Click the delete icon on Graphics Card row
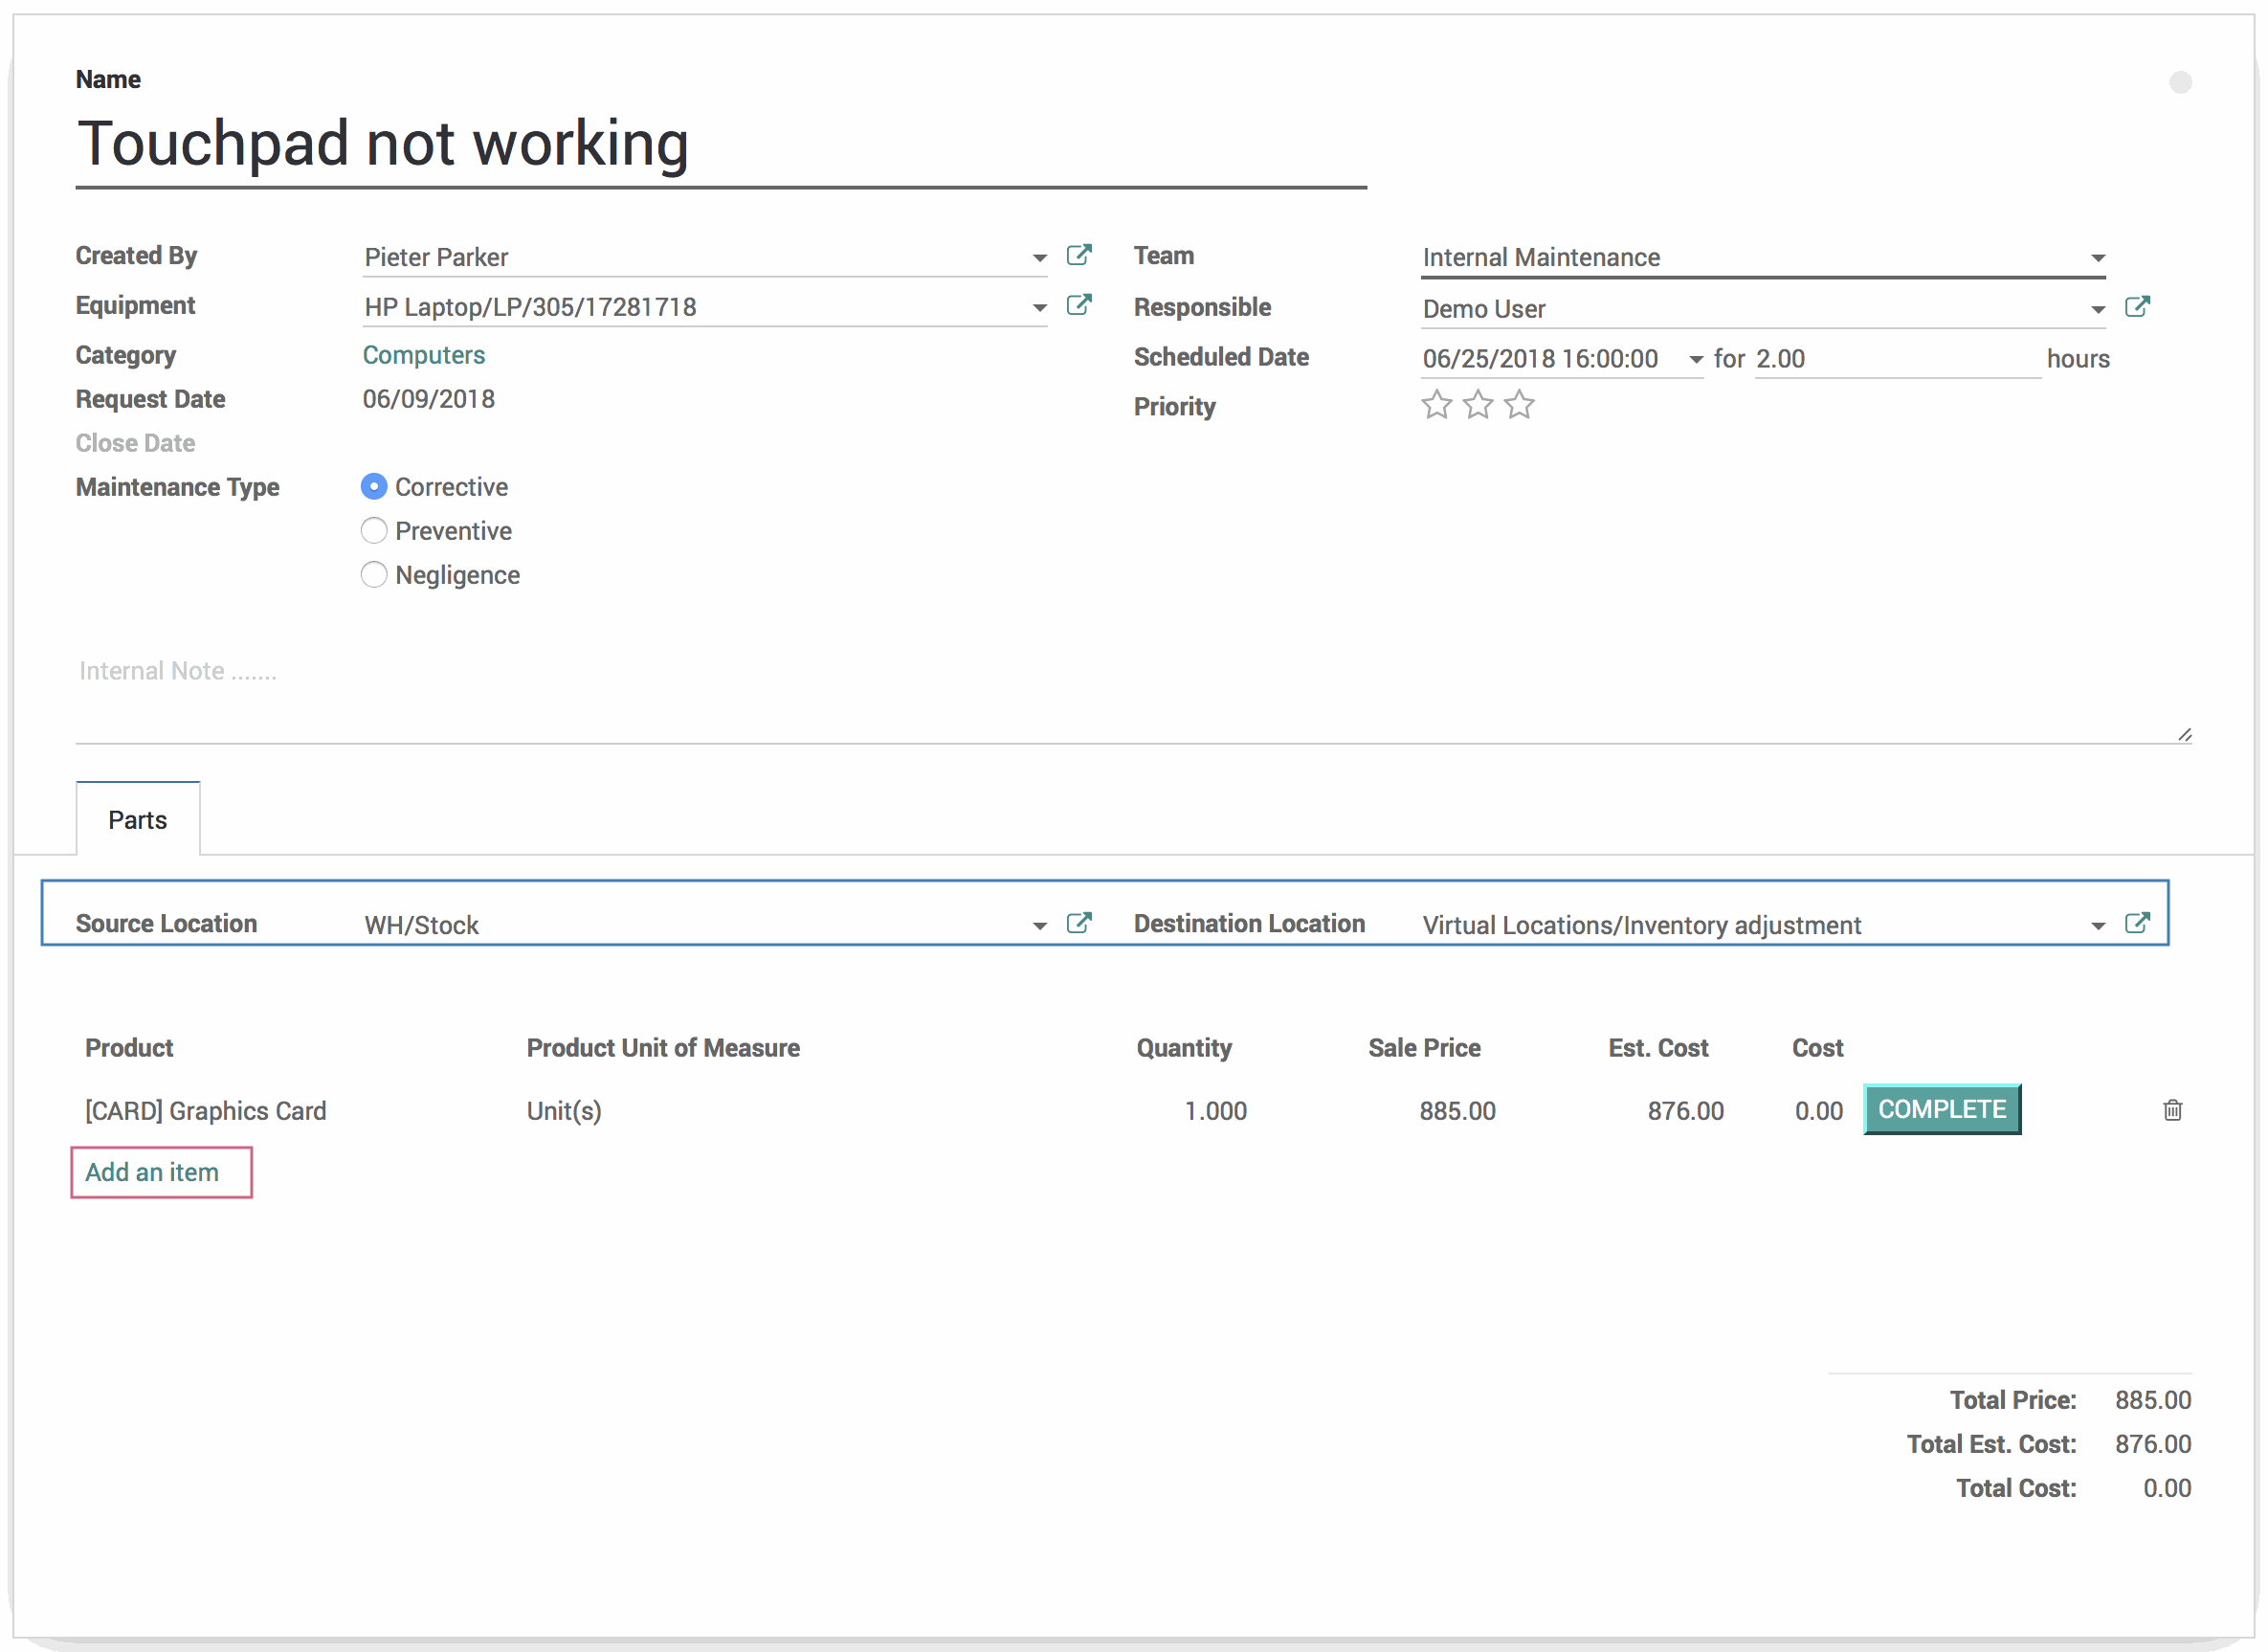 (x=2169, y=1109)
